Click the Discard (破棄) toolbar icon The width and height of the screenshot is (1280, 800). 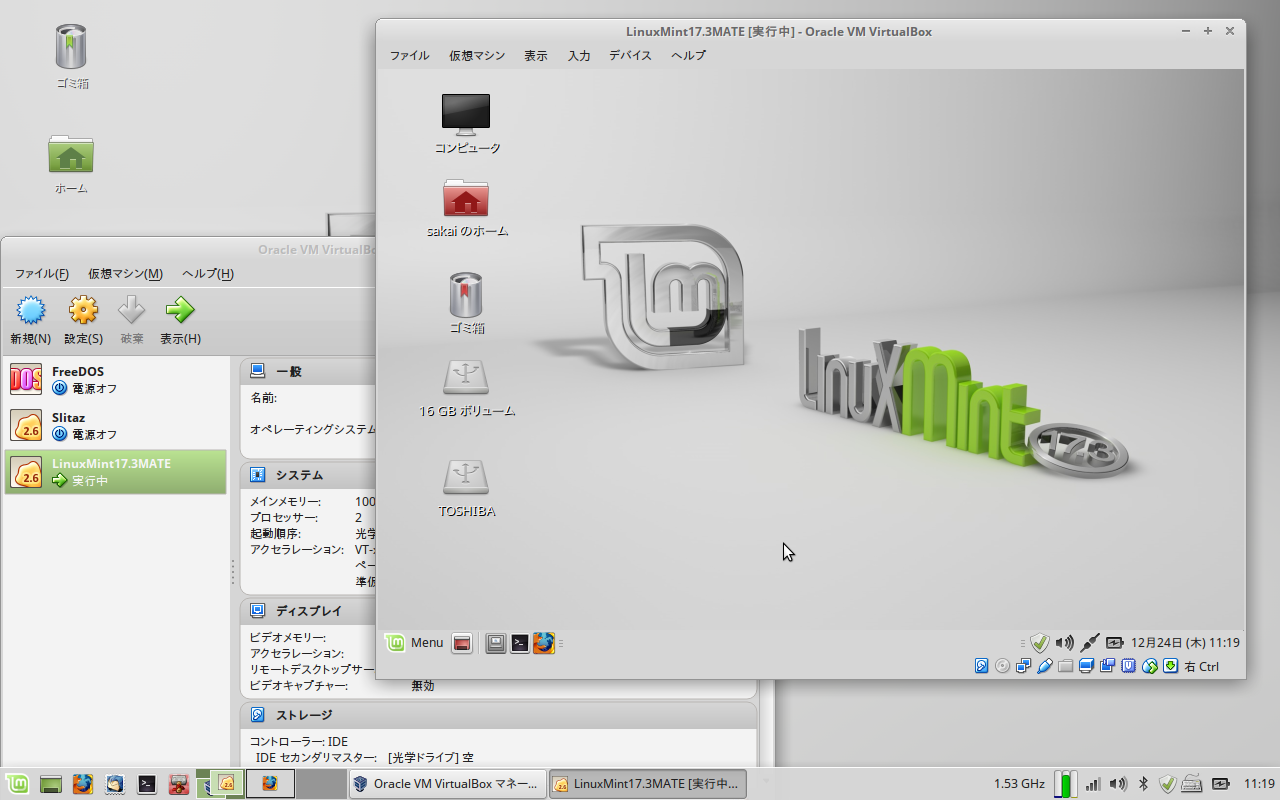pos(132,310)
